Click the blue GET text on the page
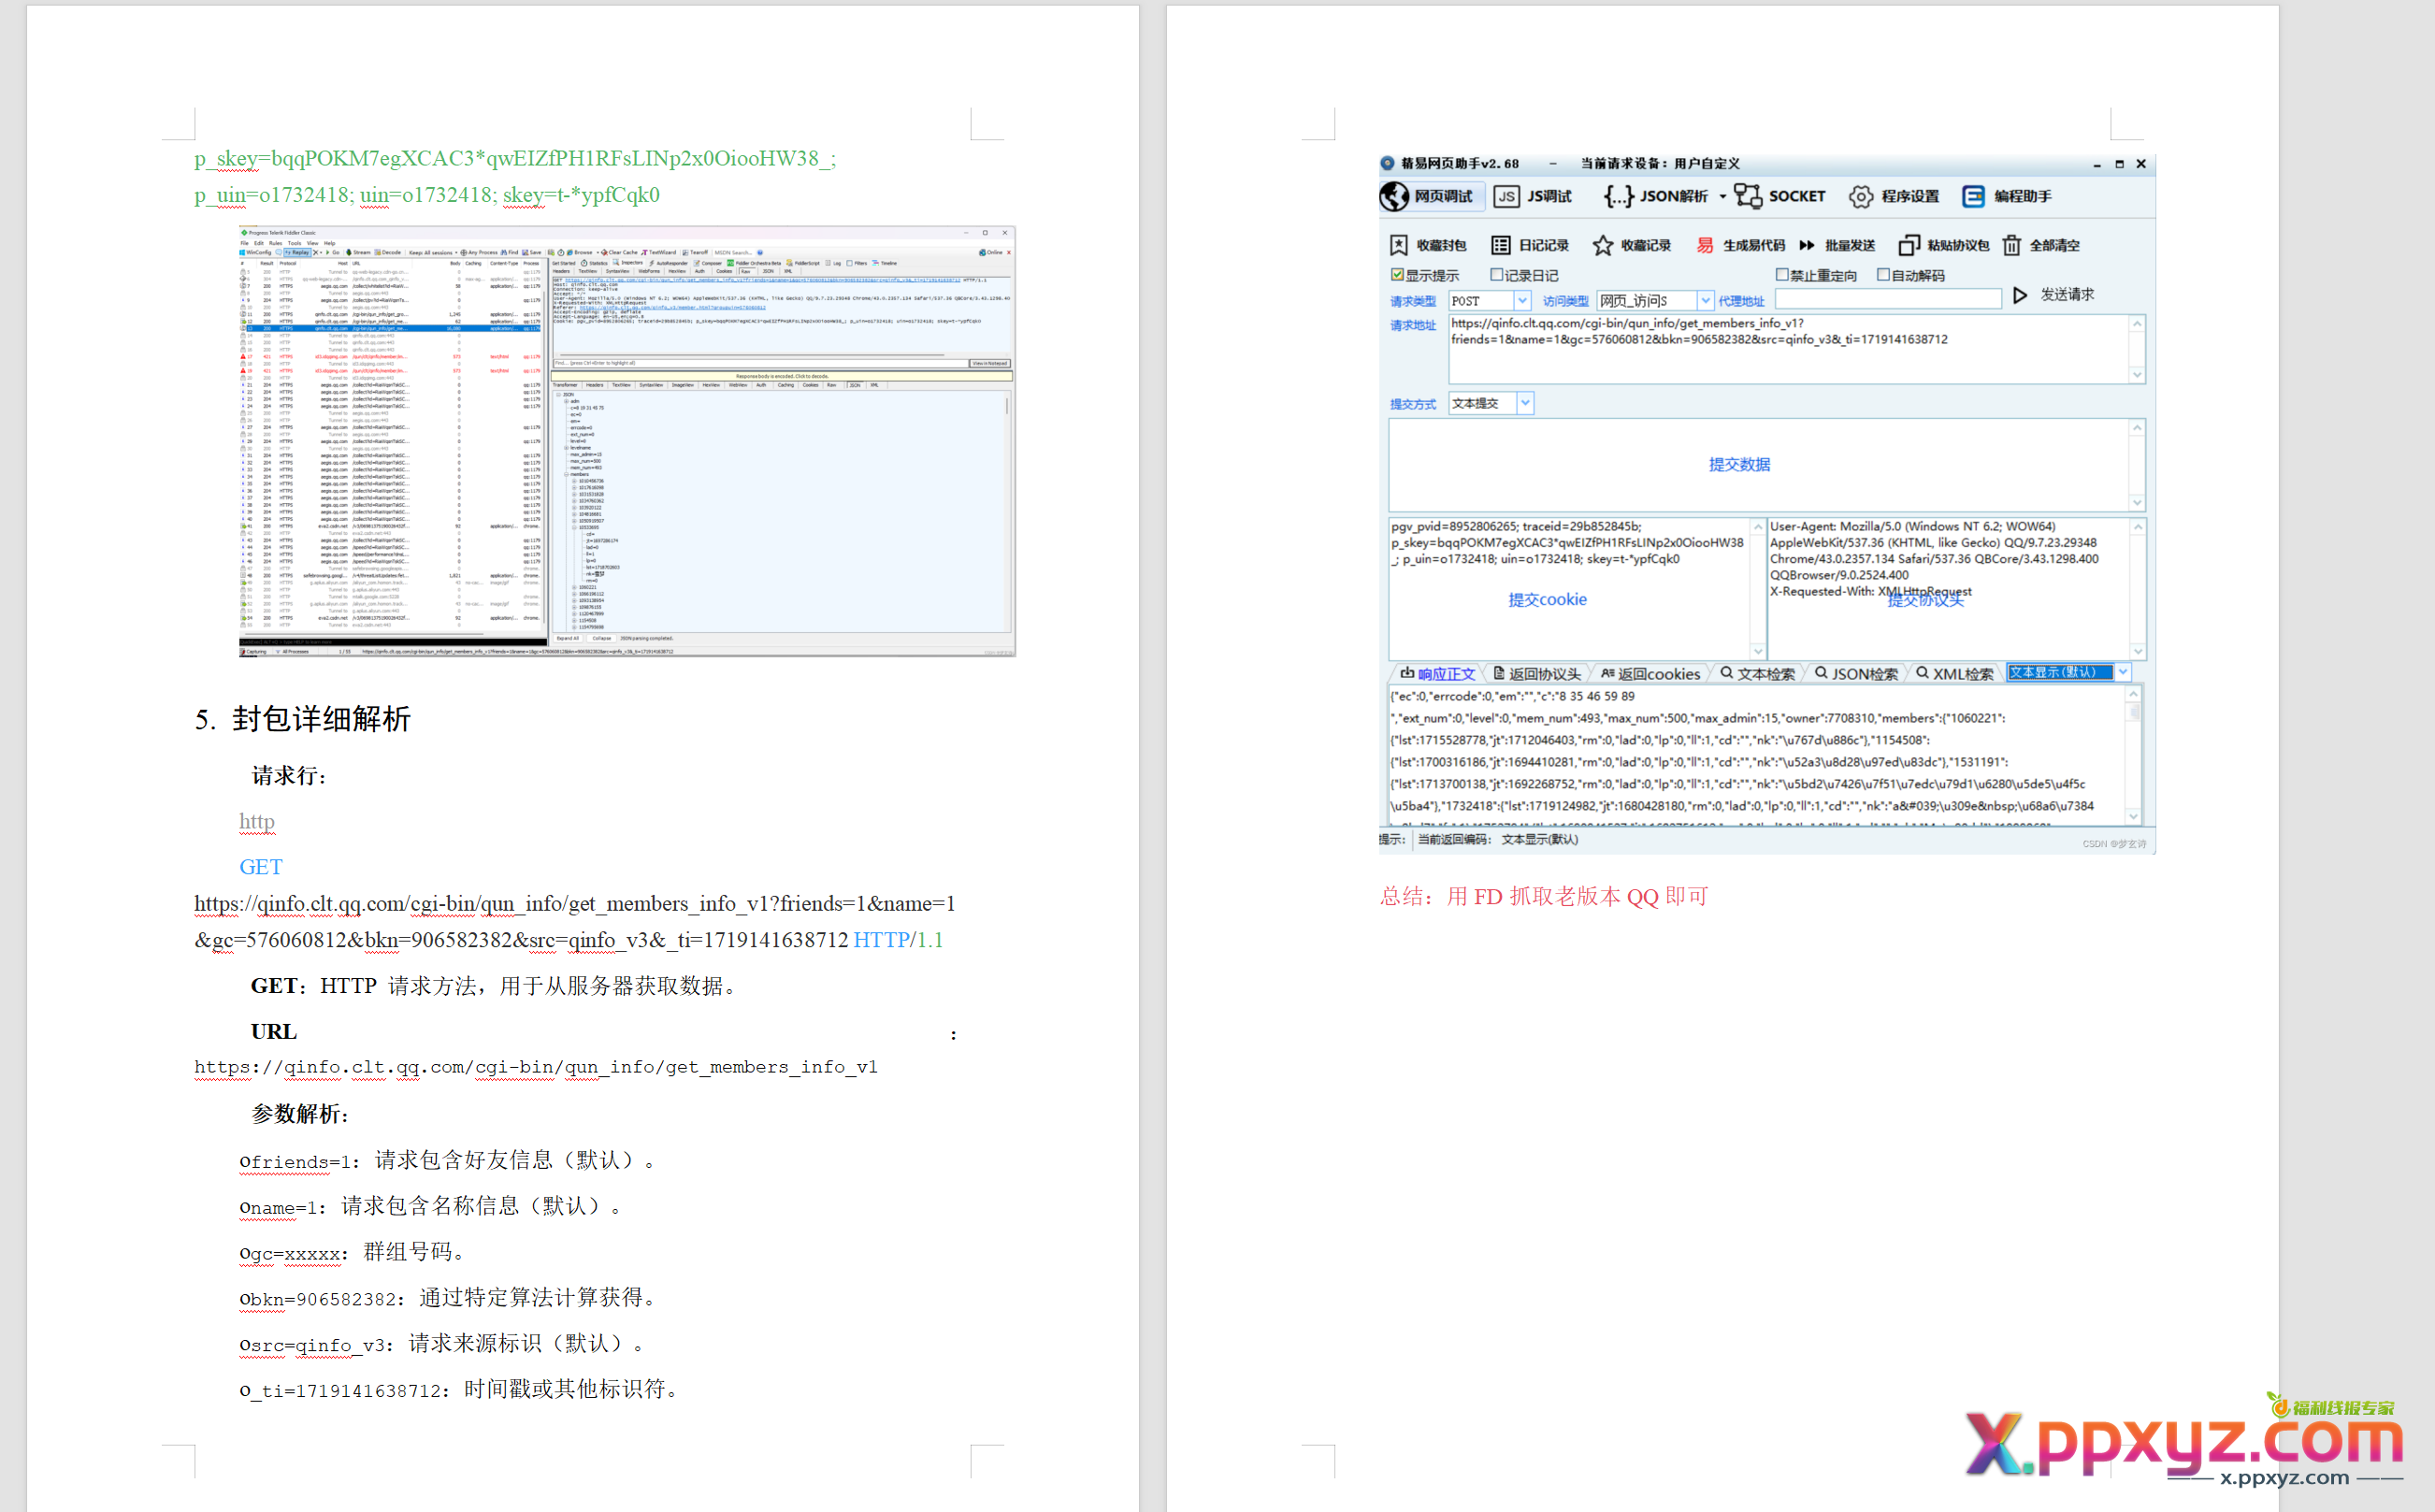2435x1512 pixels. click(261, 867)
